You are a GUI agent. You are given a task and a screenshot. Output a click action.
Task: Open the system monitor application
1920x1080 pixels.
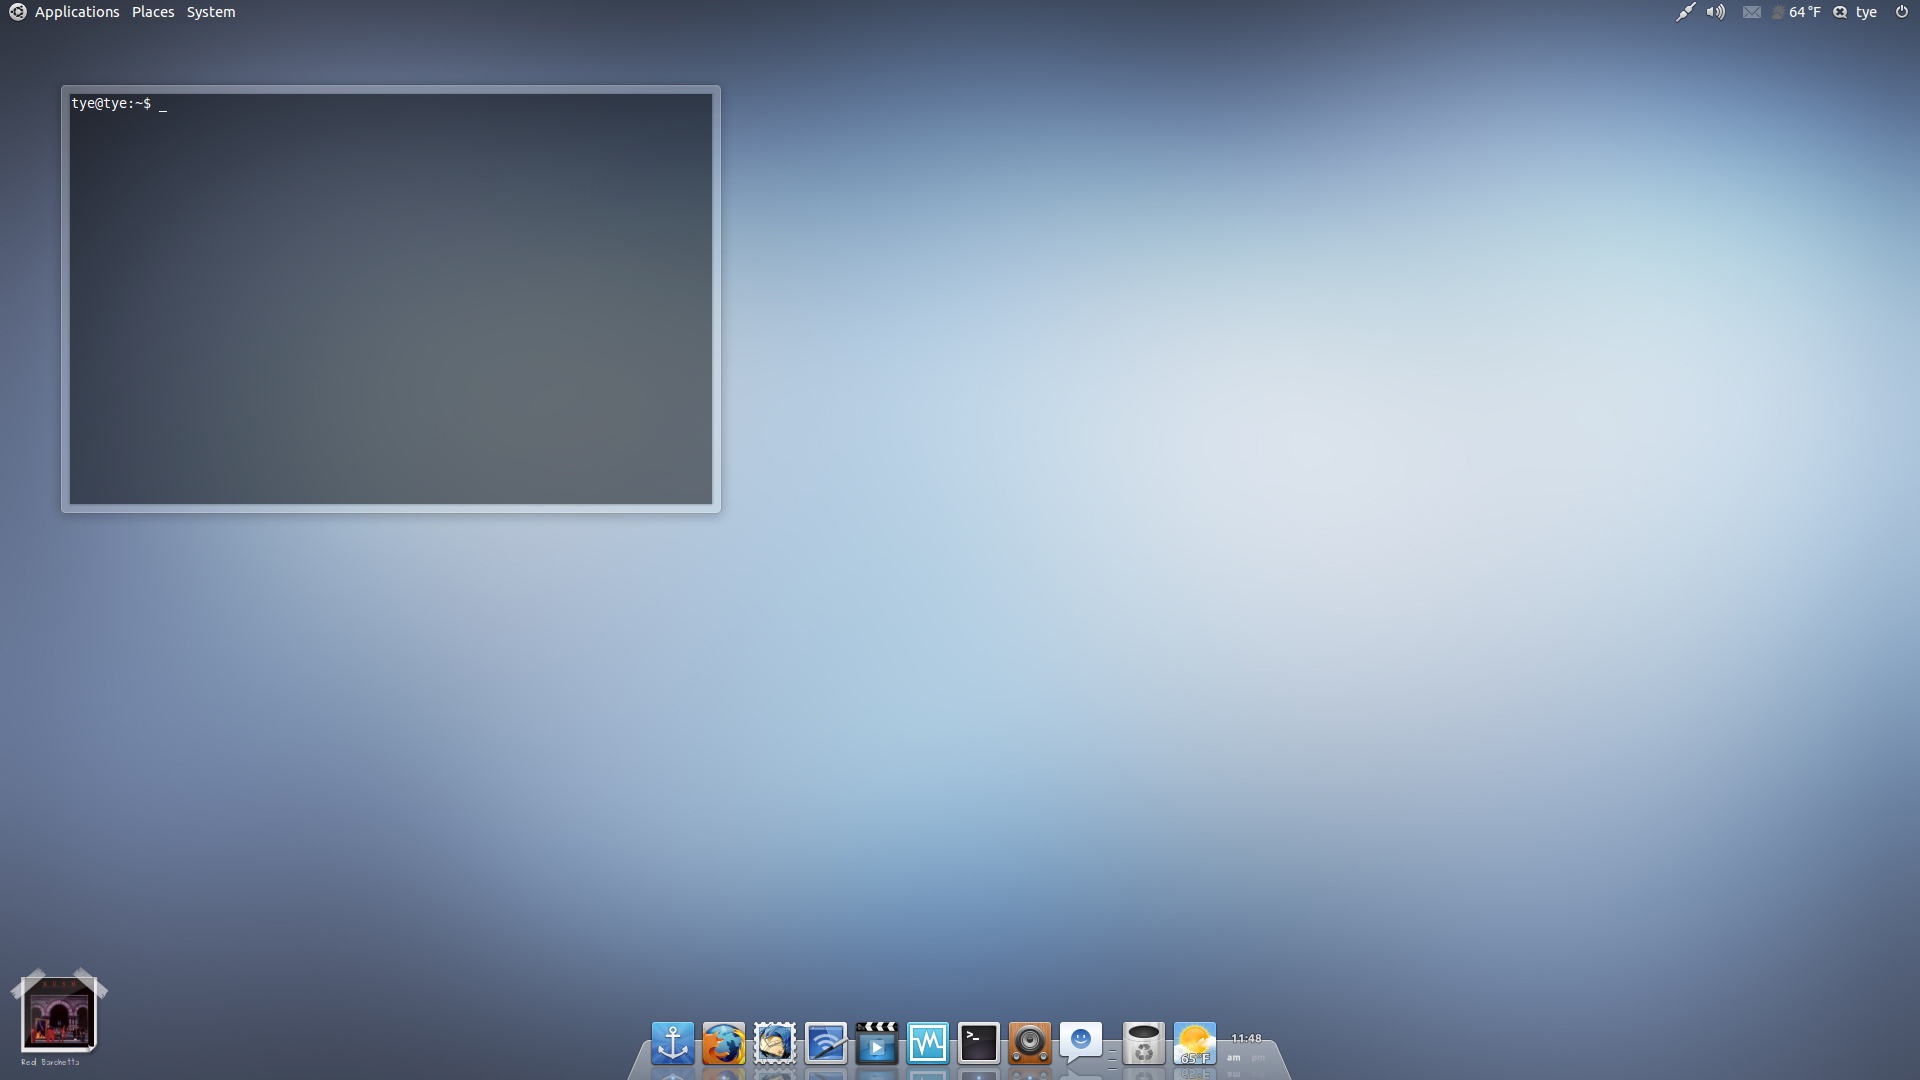point(929,1044)
